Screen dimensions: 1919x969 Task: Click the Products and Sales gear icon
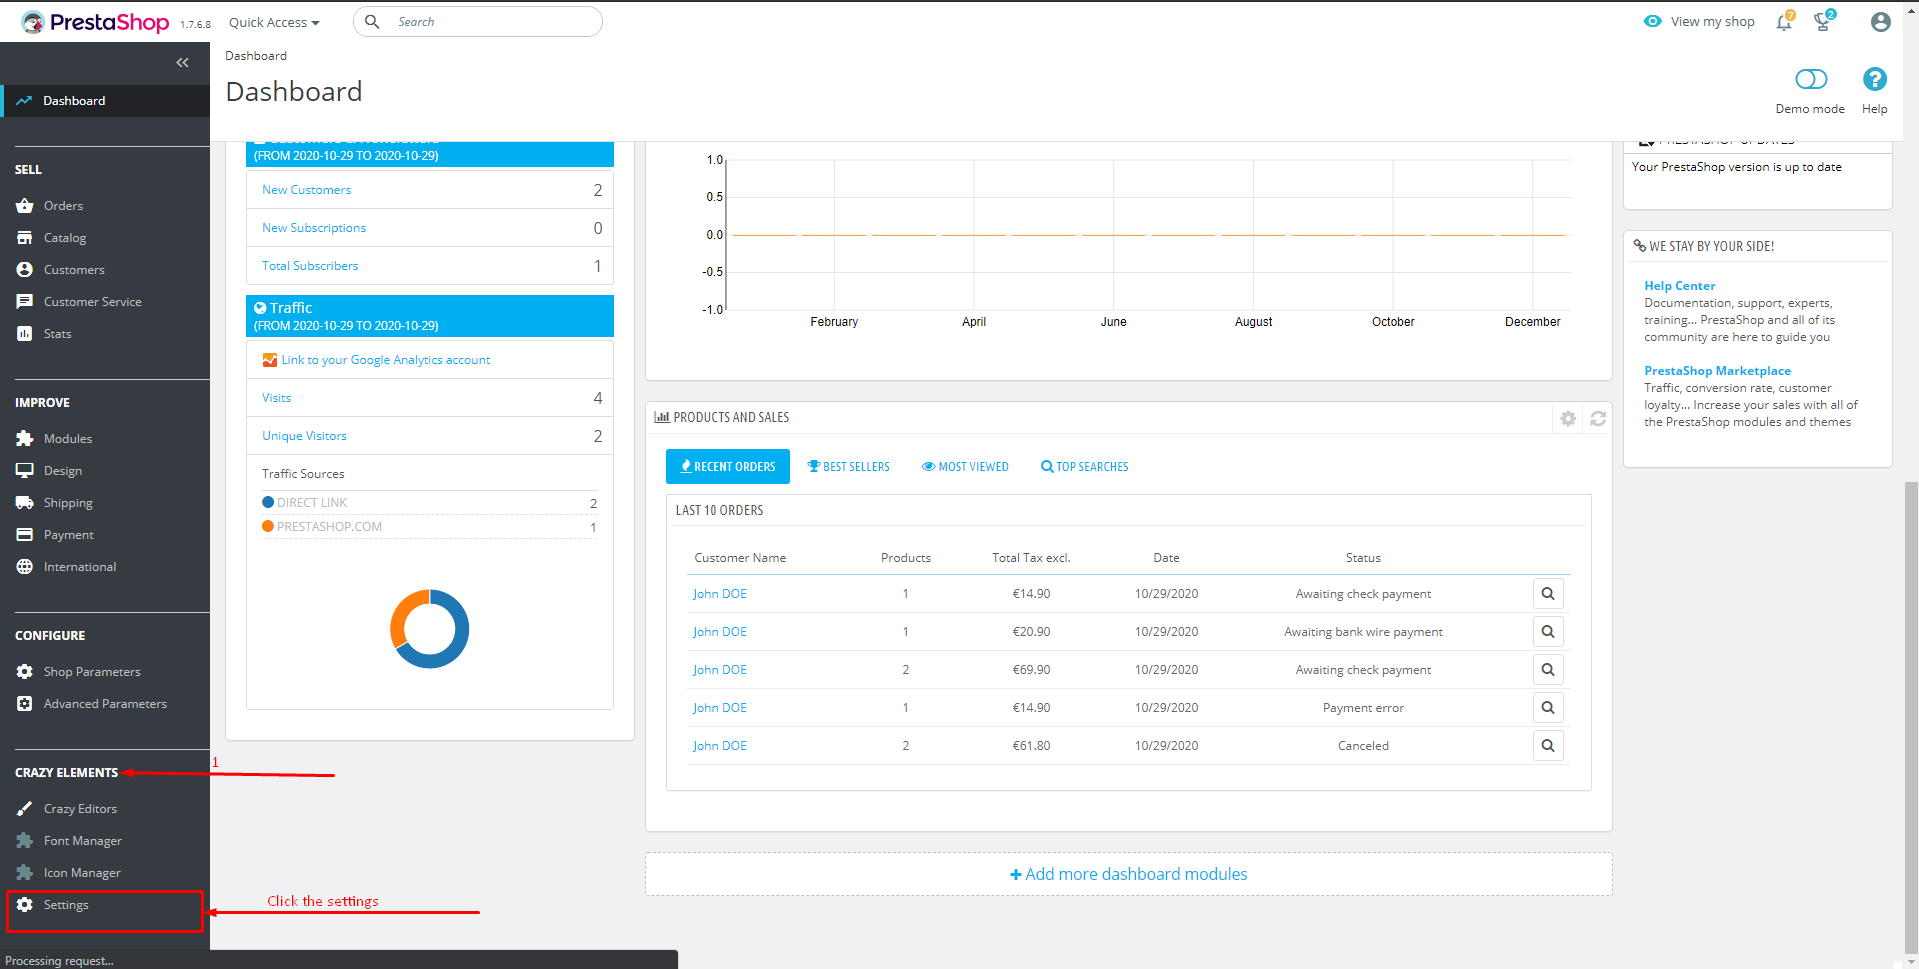tap(1567, 418)
